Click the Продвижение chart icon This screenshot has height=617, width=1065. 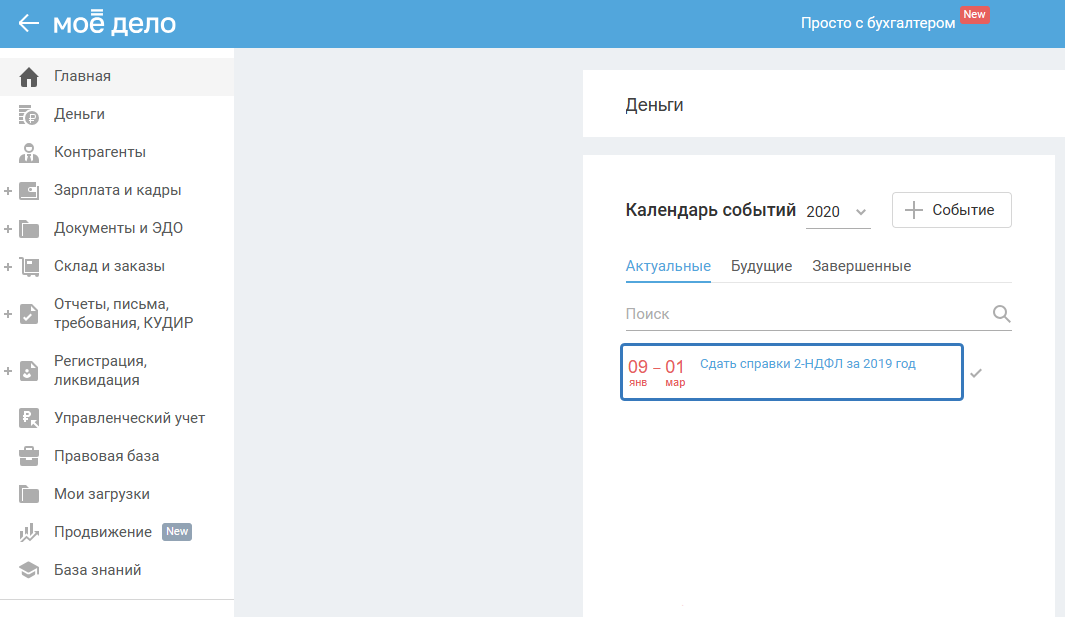[x=29, y=533]
